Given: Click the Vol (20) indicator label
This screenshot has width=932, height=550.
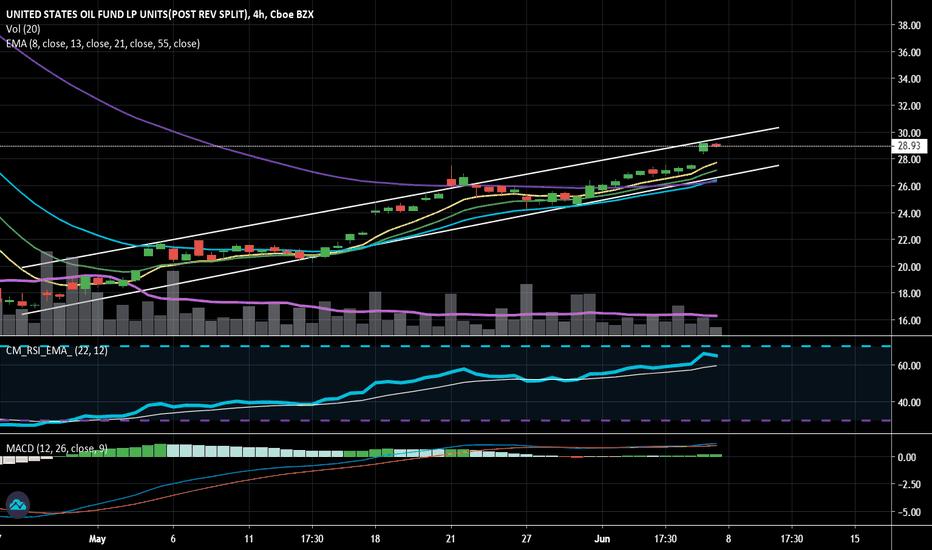Looking at the screenshot, I should click(x=23, y=29).
